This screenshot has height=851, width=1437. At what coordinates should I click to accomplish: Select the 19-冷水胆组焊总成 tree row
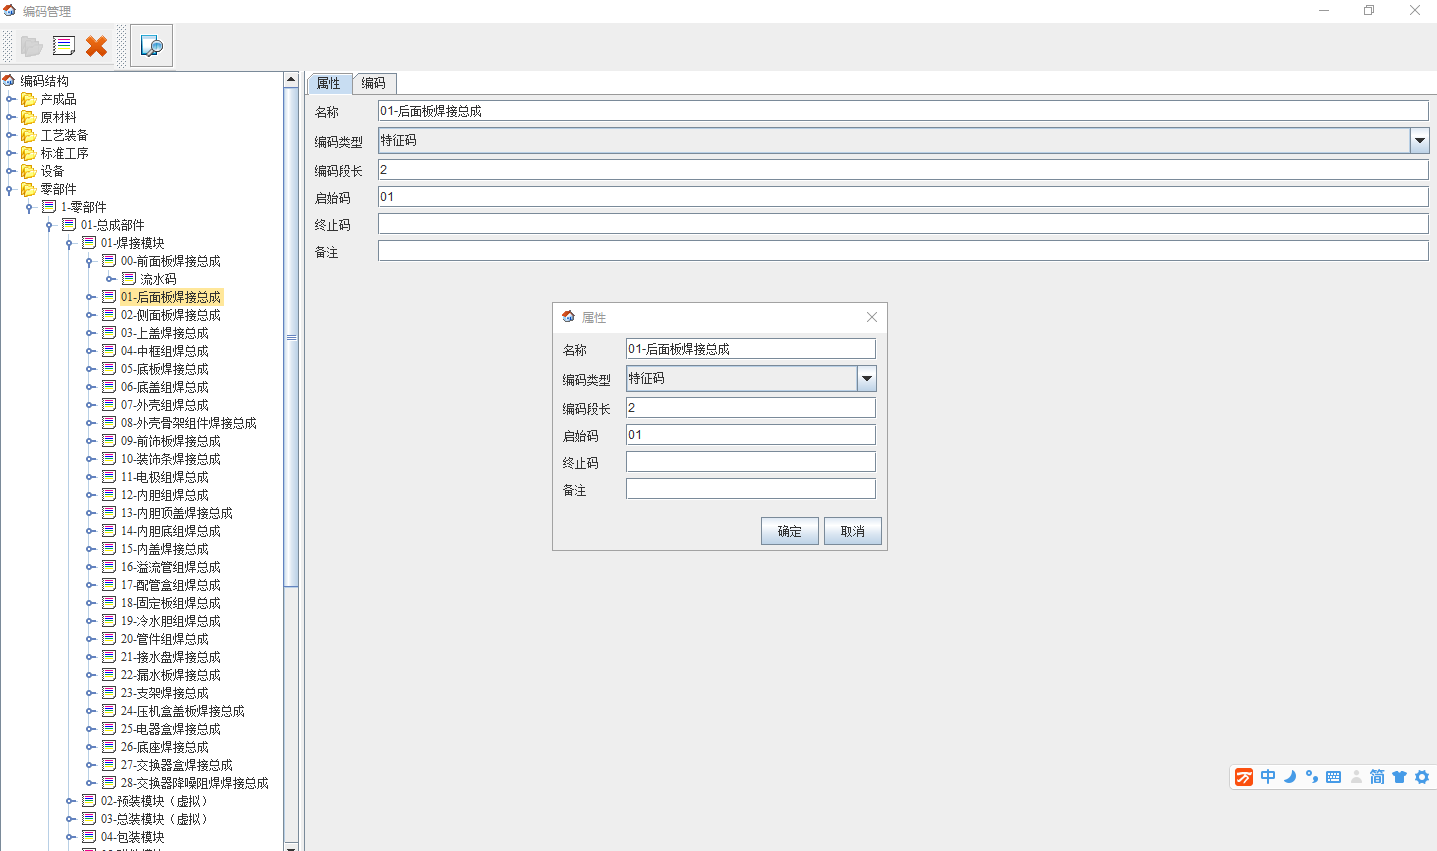click(x=171, y=621)
